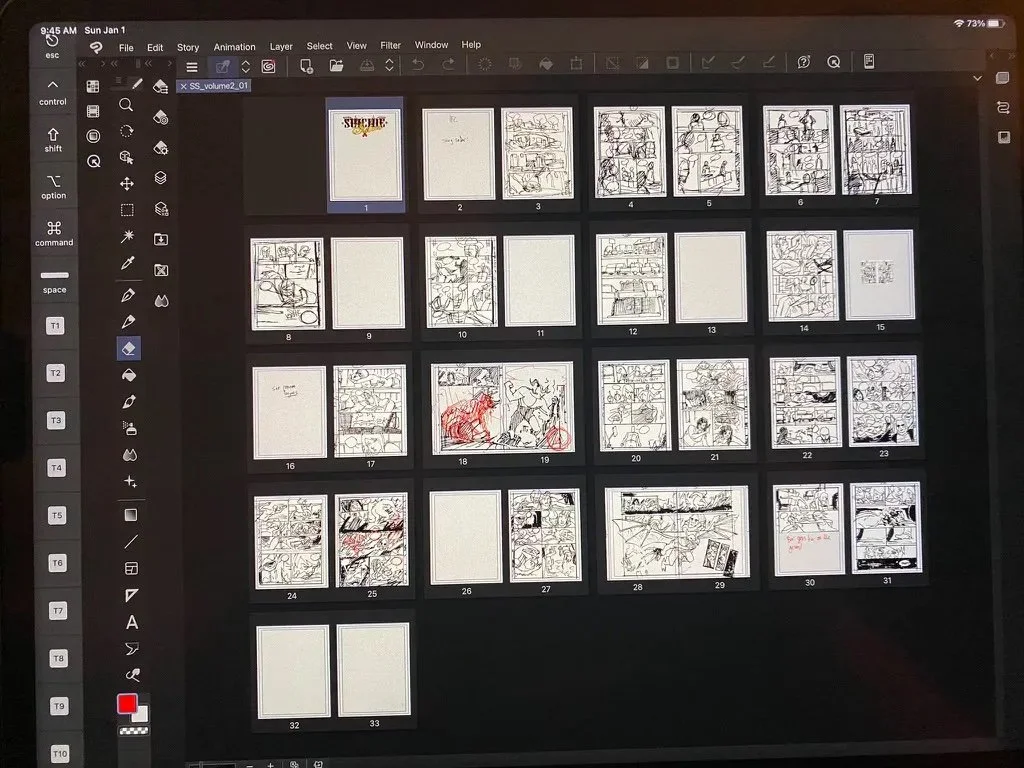Viewport: 1024px width, 768px height.
Task: Toggle the highlighted pen-edit button in command bar
Action: [x=223, y=67]
